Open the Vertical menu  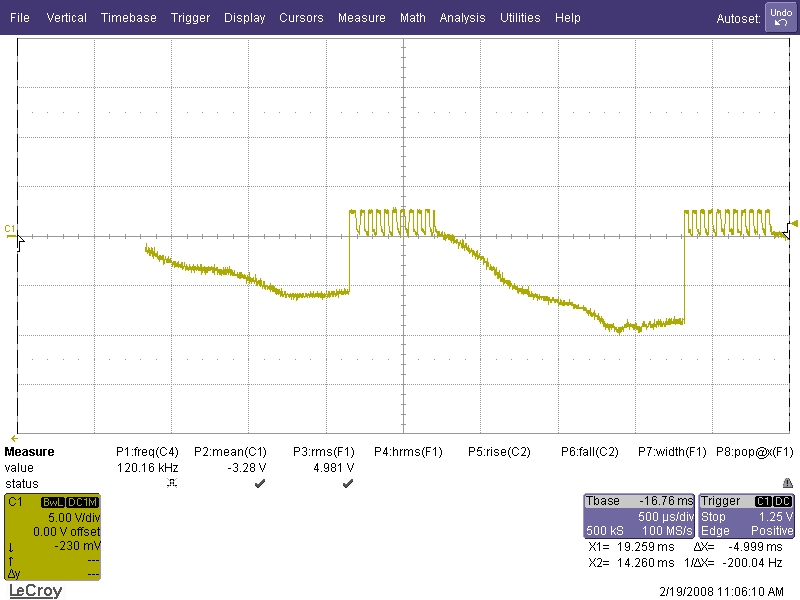coord(66,18)
